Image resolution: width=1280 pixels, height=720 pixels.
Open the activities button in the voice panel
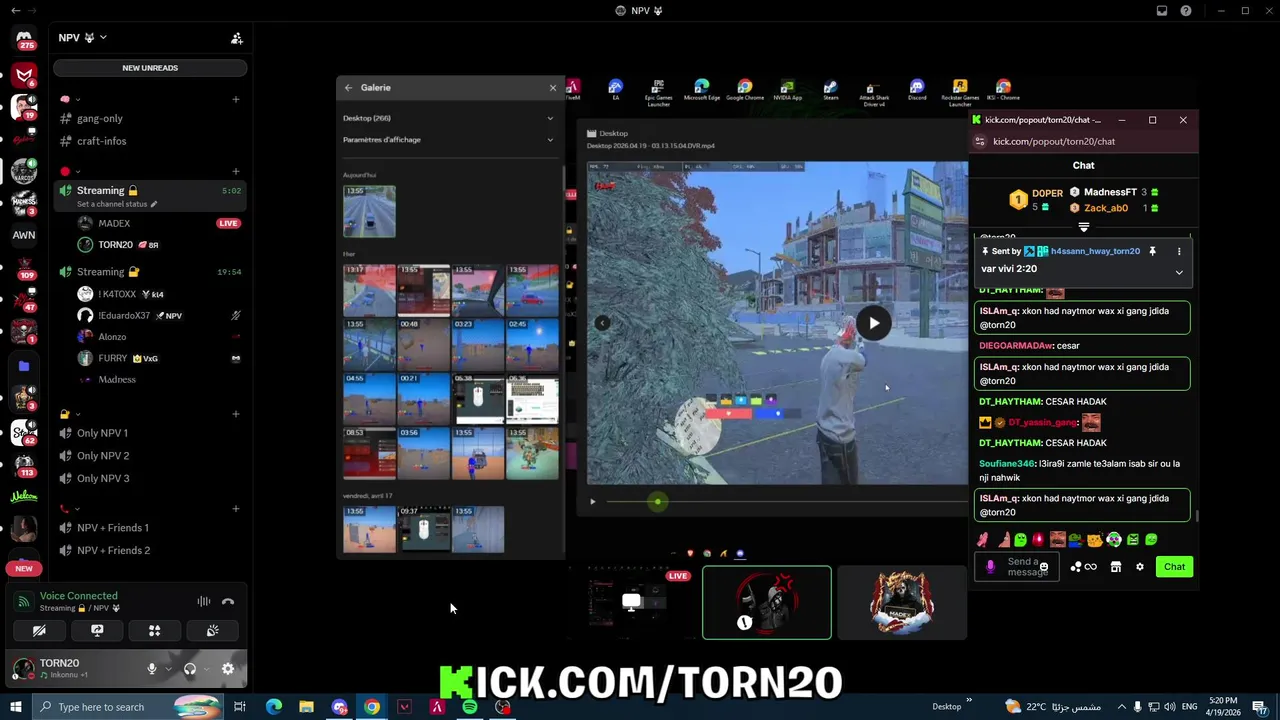pyautogui.click(x=155, y=631)
